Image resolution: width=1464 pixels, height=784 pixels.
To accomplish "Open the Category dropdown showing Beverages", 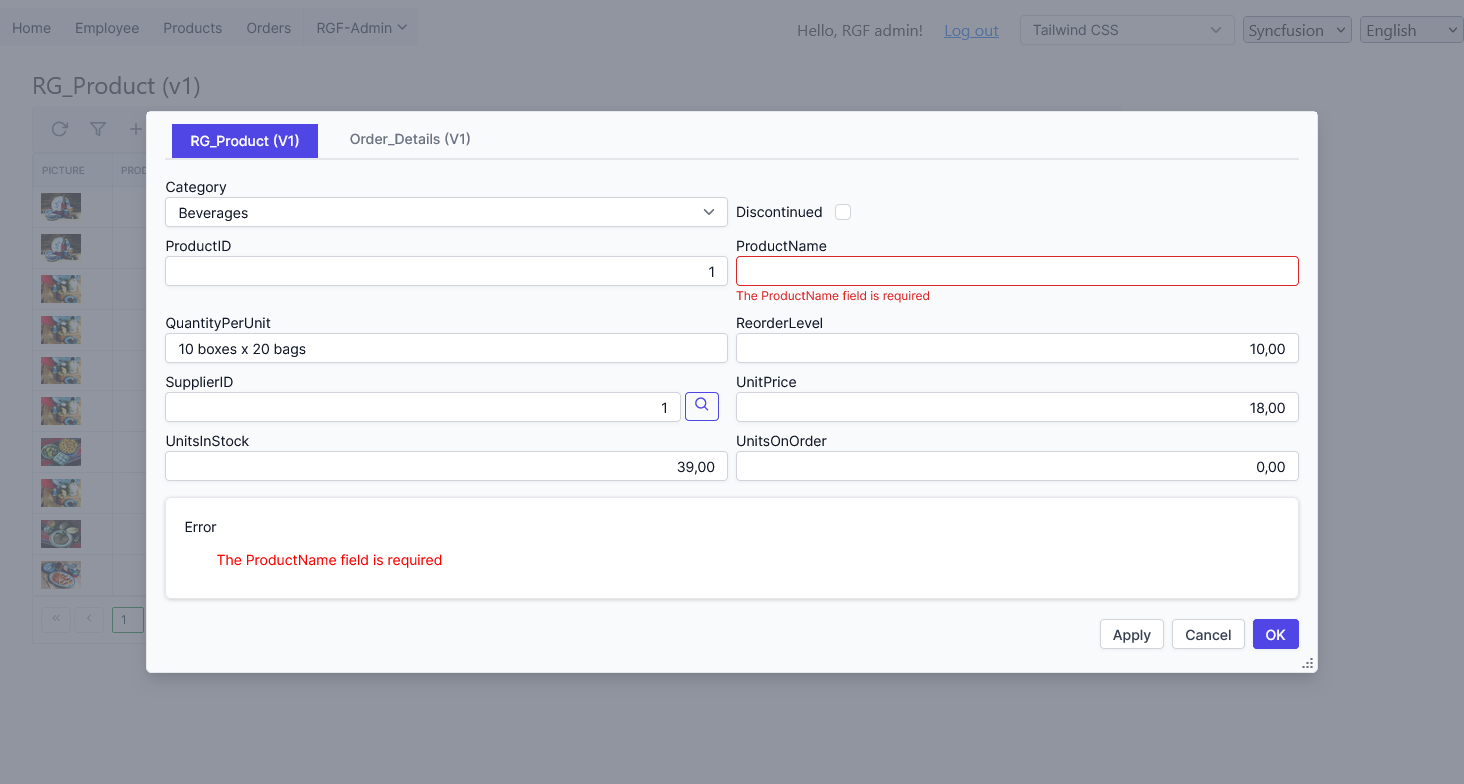I will point(445,212).
